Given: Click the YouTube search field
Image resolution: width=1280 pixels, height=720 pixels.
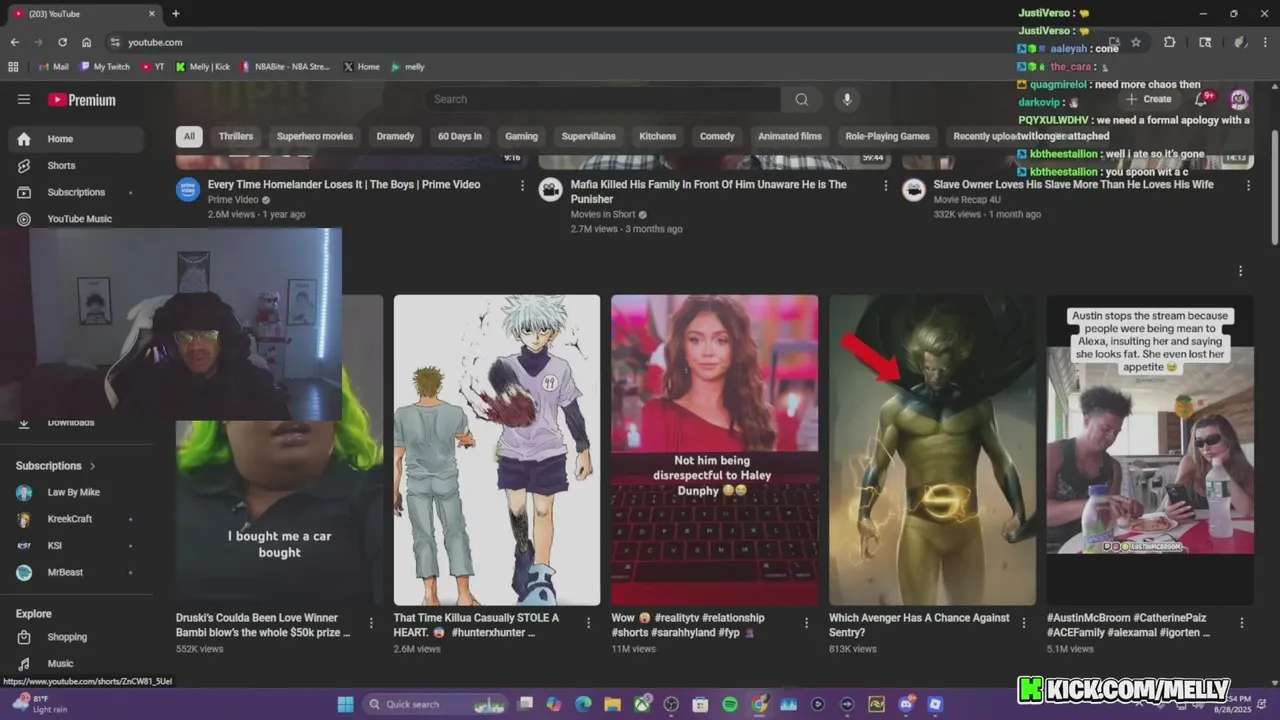Looking at the screenshot, I should pyautogui.click(x=603, y=99).
